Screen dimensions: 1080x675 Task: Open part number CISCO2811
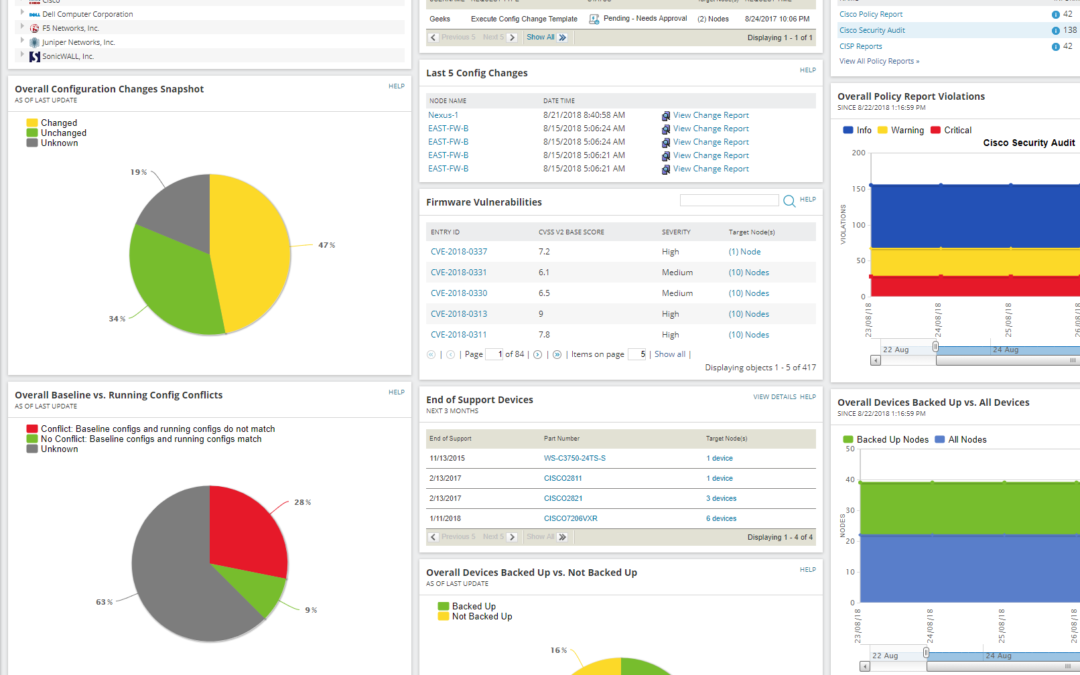click(x=563, y=479)
